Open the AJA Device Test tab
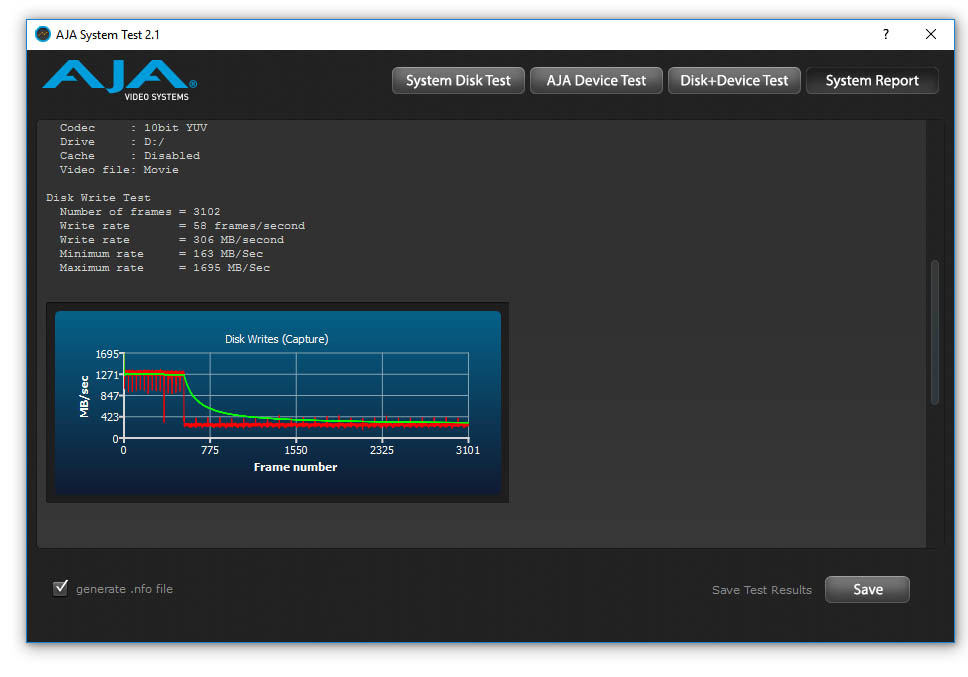The width and height of the screenshot is (968, 677). click(596, 81)
